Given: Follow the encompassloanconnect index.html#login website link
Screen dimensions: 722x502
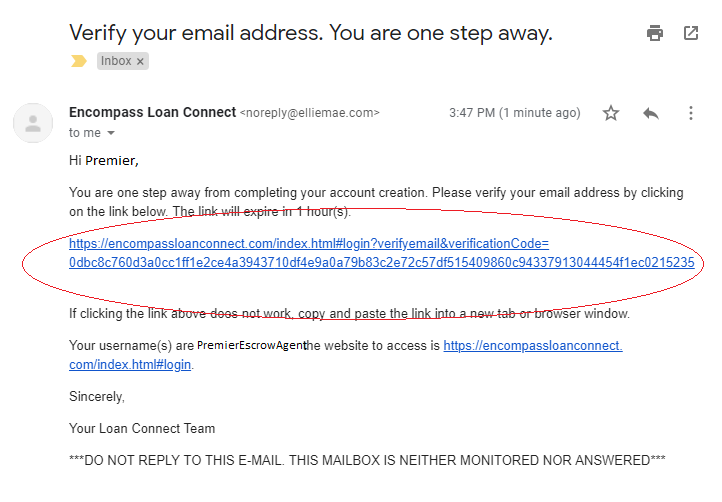Looking at the screenshot, I should (x=346, y=355).
